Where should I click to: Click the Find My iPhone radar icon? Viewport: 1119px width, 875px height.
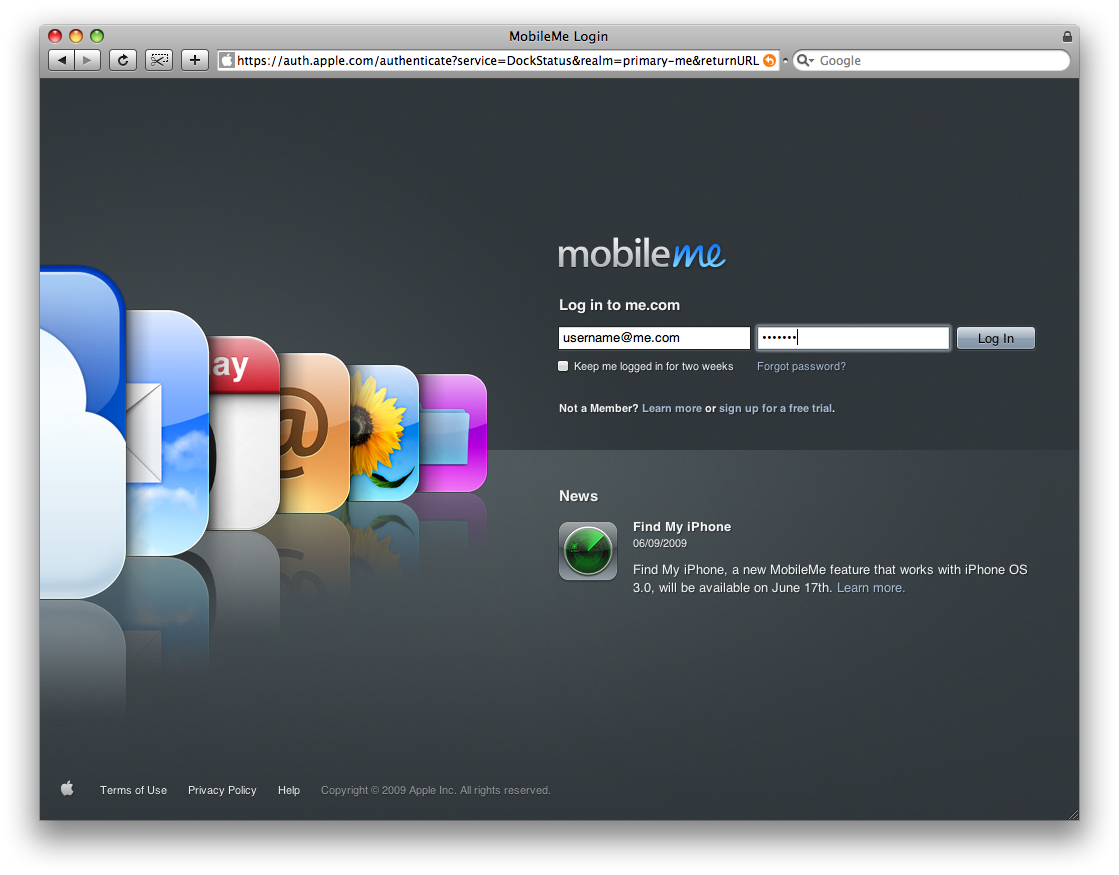pyautogui.click(x=587, y=551)
